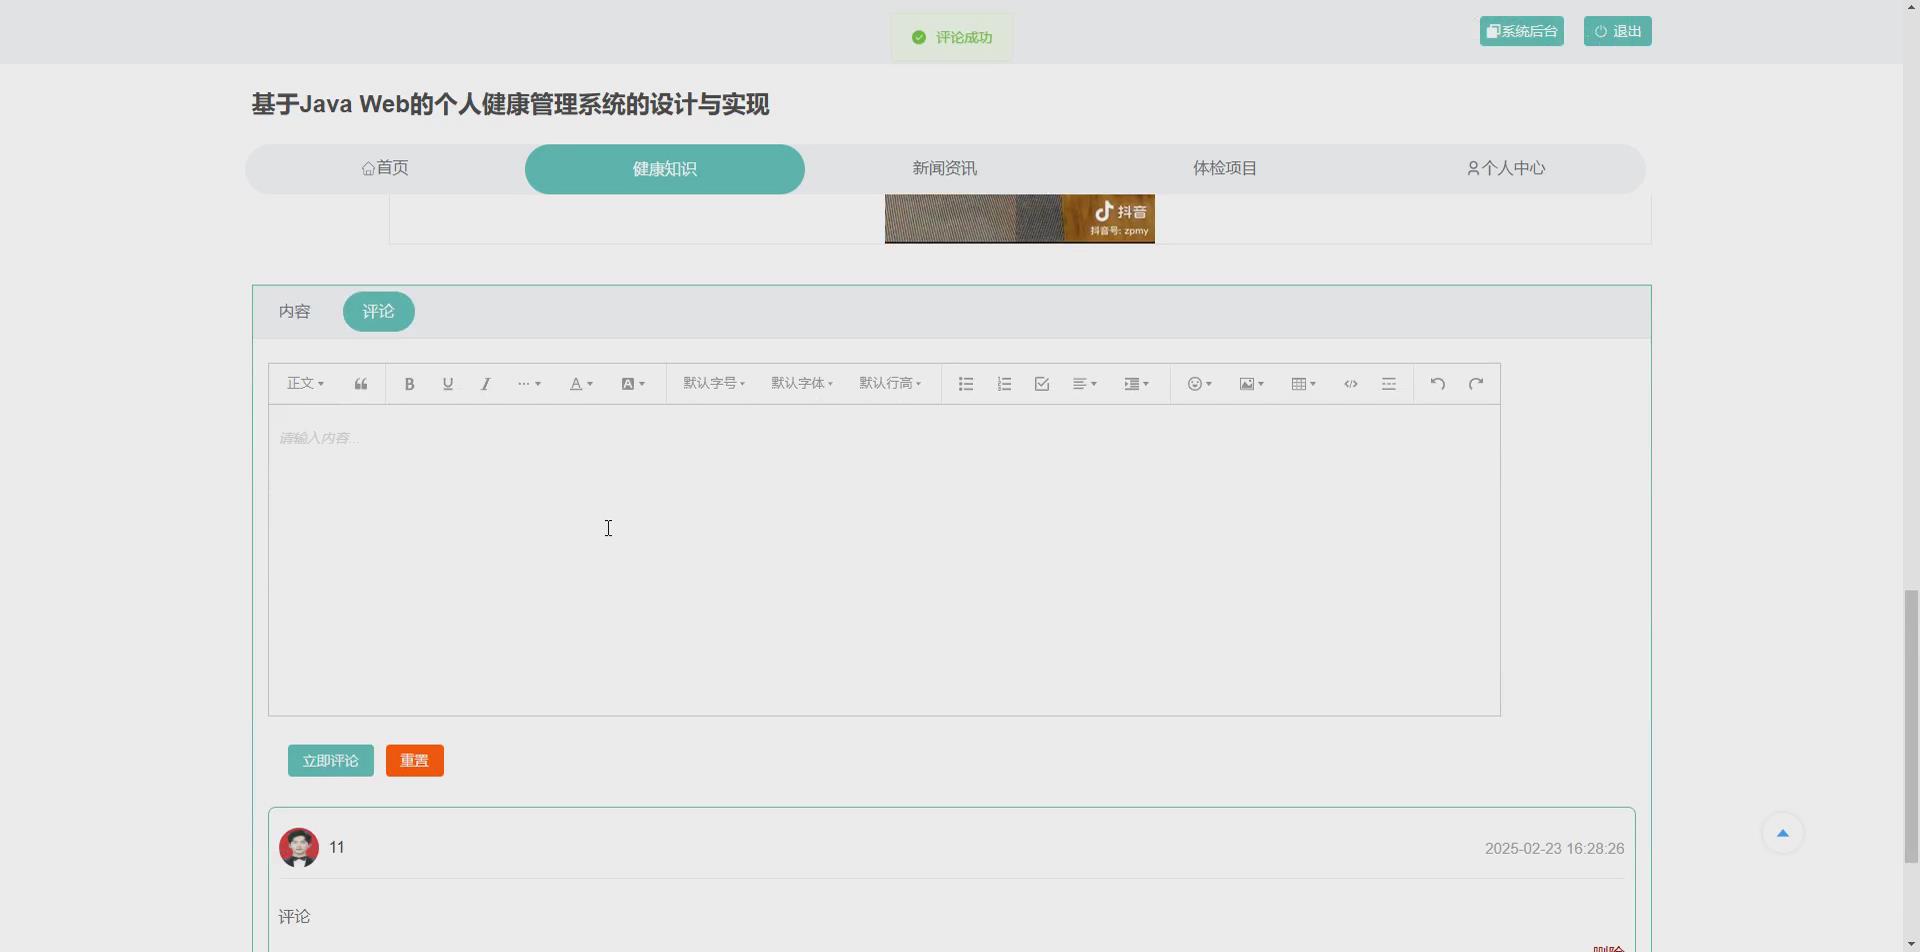Insert a task checklist item

pyautogui.click(x=1041, y=384)
